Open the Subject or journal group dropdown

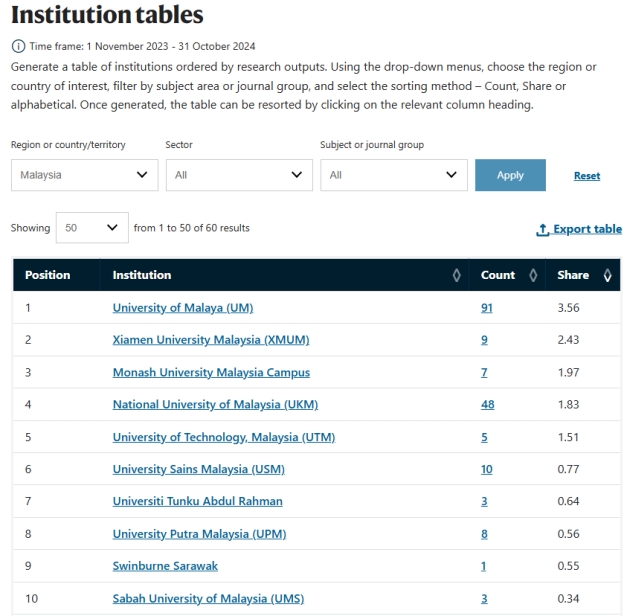click(x=392, y=175)
